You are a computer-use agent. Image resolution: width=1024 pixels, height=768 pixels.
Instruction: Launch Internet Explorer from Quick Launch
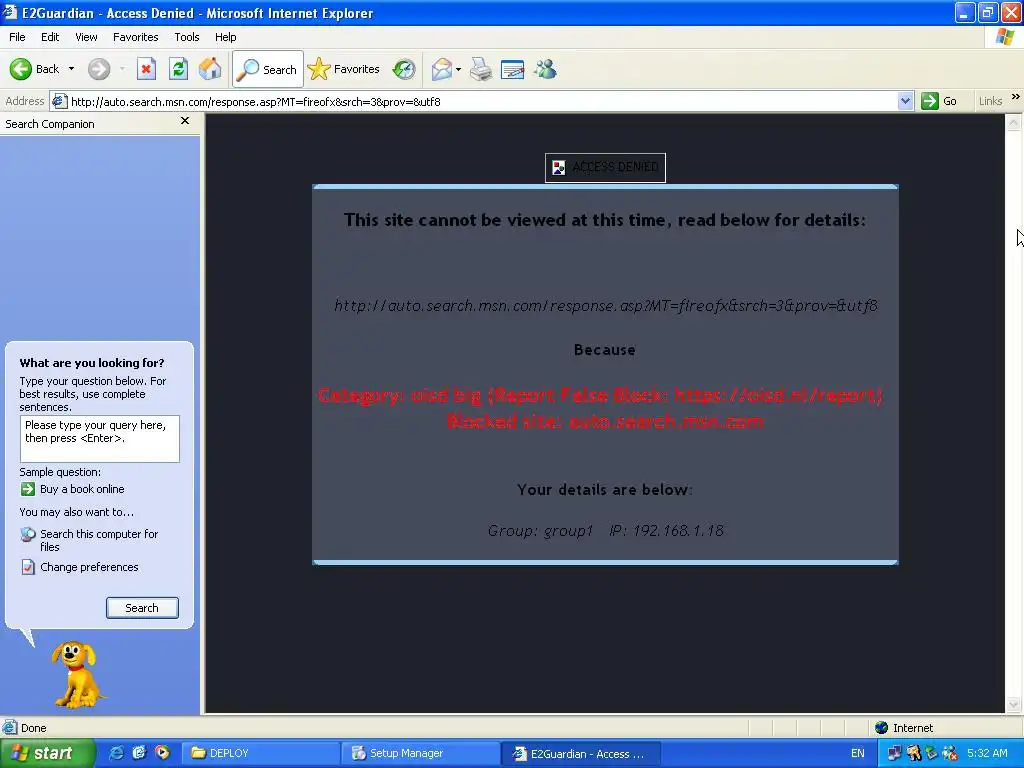116,753
